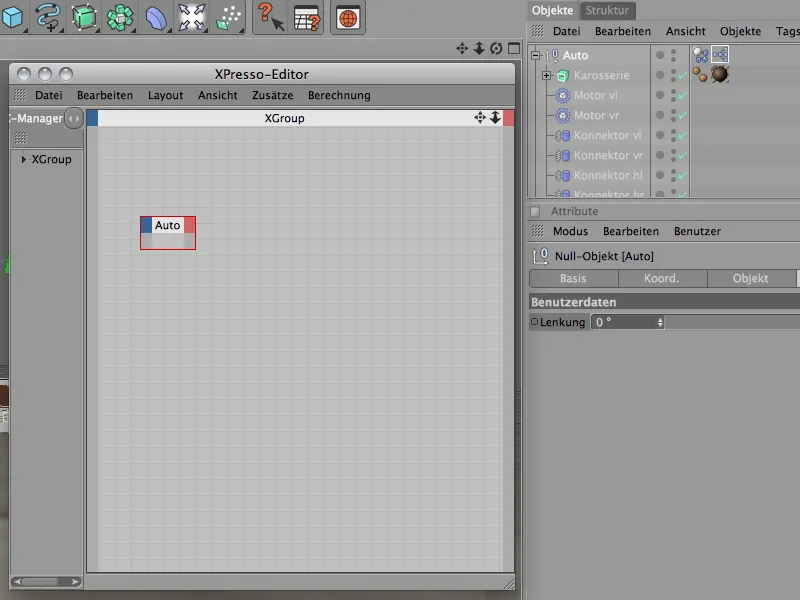
Task: Click the red output port on Auto node
Action: point(189,225)
